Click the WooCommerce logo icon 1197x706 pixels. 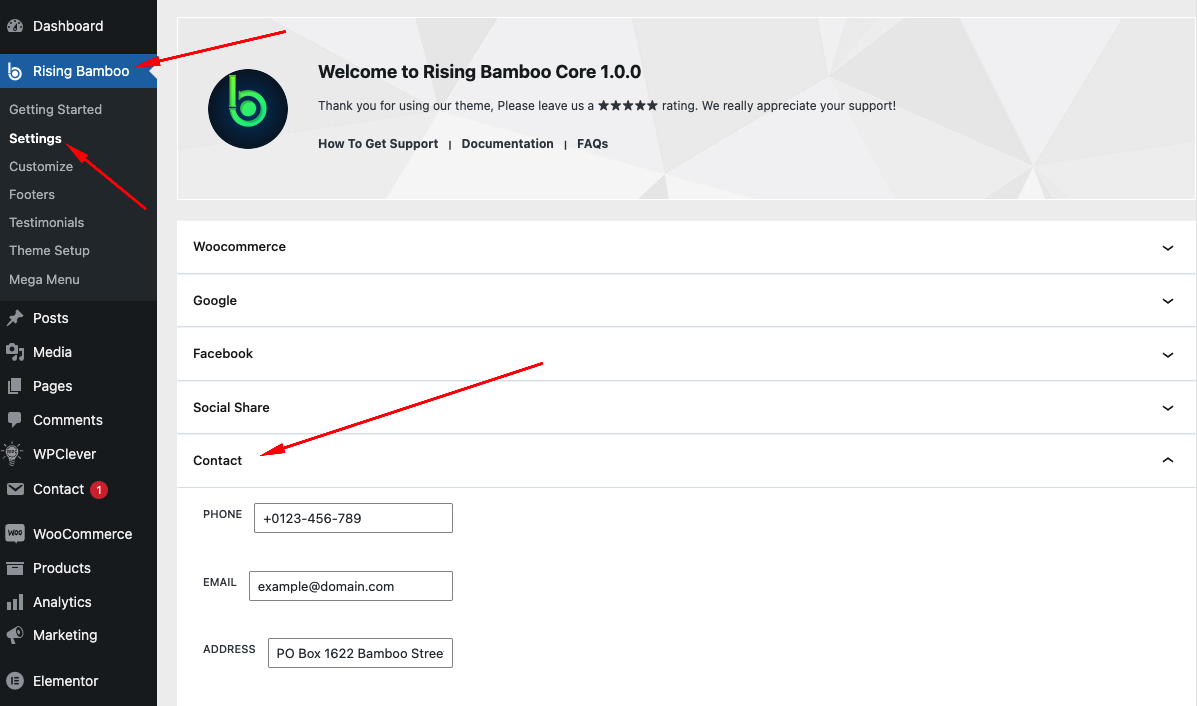(x=15, y=534)
